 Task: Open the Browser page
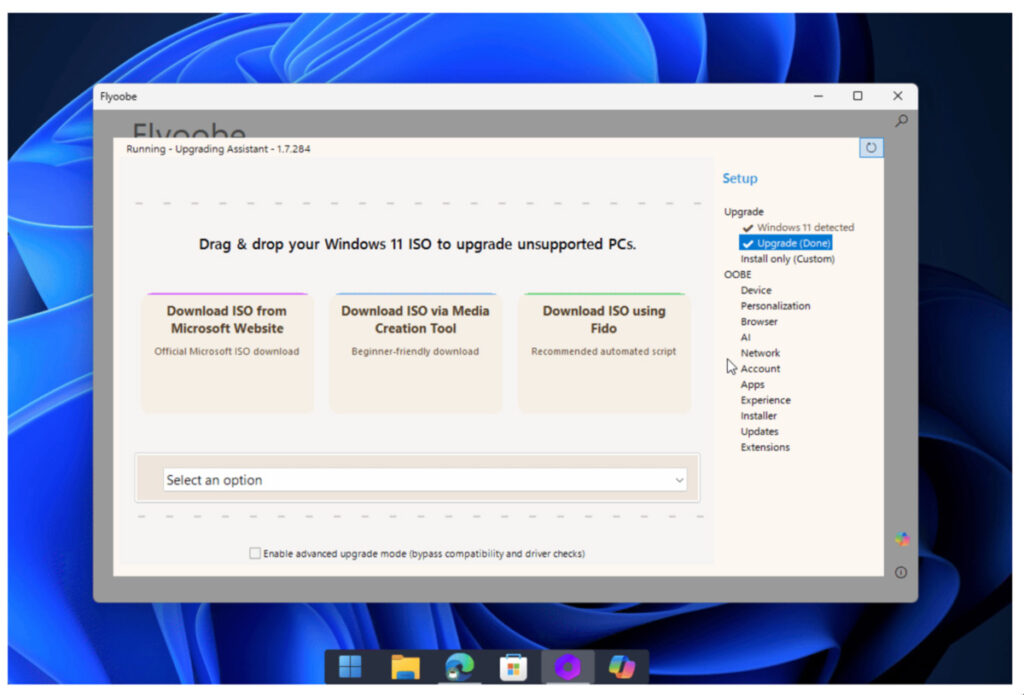pyautogui.click(x=759, y=321)
